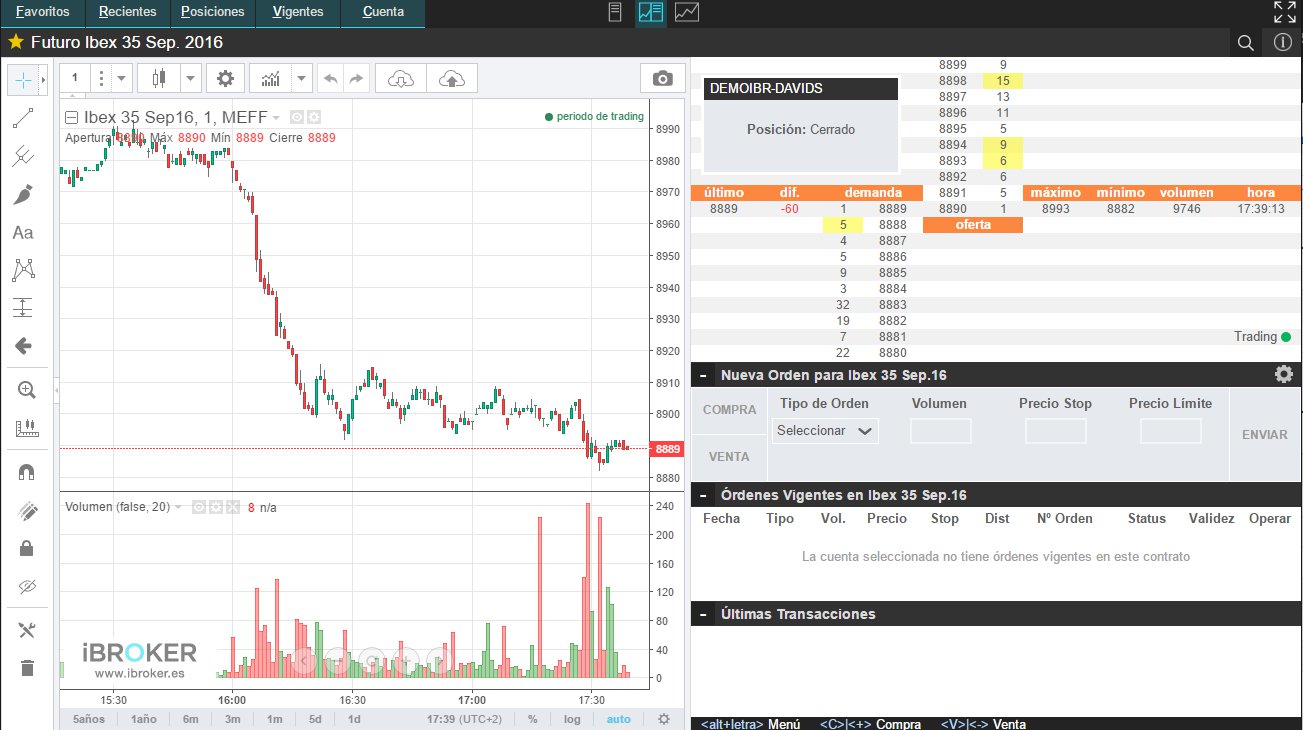Screen dimensions: 1303x730
Task: Open chart properties gear in toolbar
Action: point(225,78)
